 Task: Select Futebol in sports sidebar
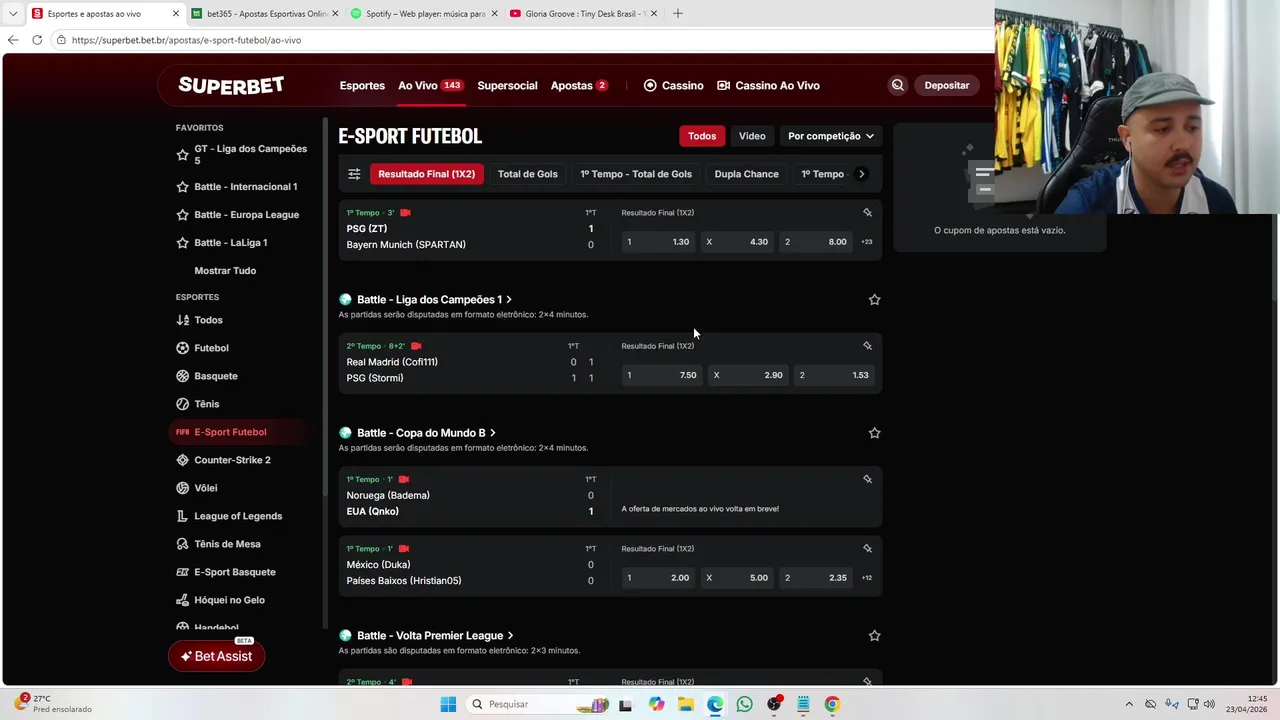click(x=211, y=348)
